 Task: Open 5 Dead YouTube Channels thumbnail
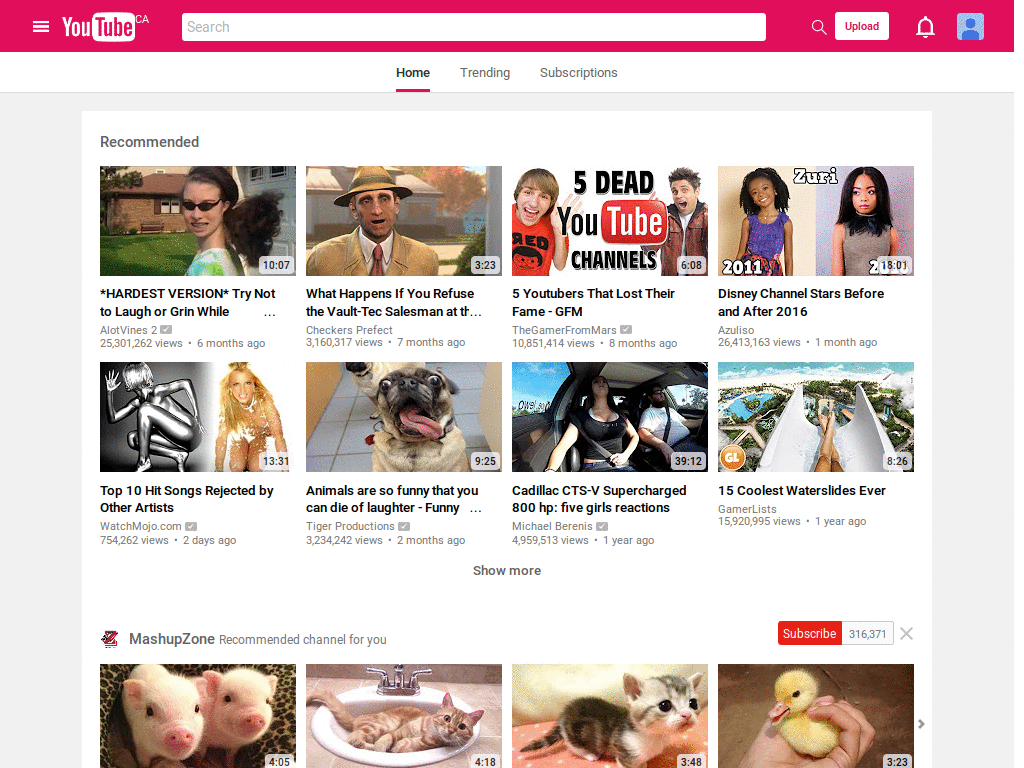coord(610,221)
